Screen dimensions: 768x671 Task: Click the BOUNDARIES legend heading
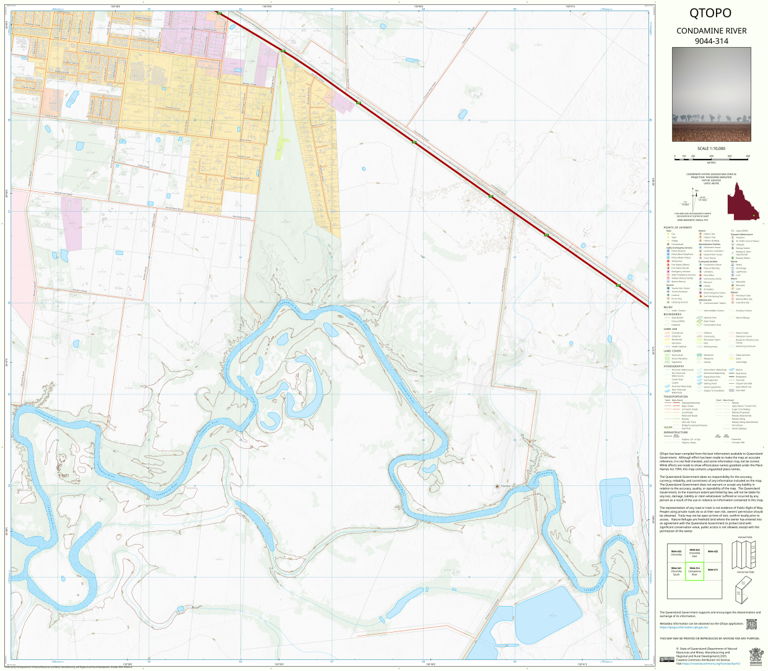click(672, 314)
